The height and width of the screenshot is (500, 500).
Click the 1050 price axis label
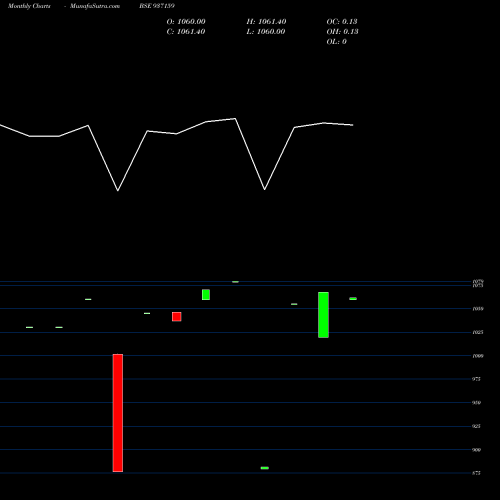tap(478, 309)
